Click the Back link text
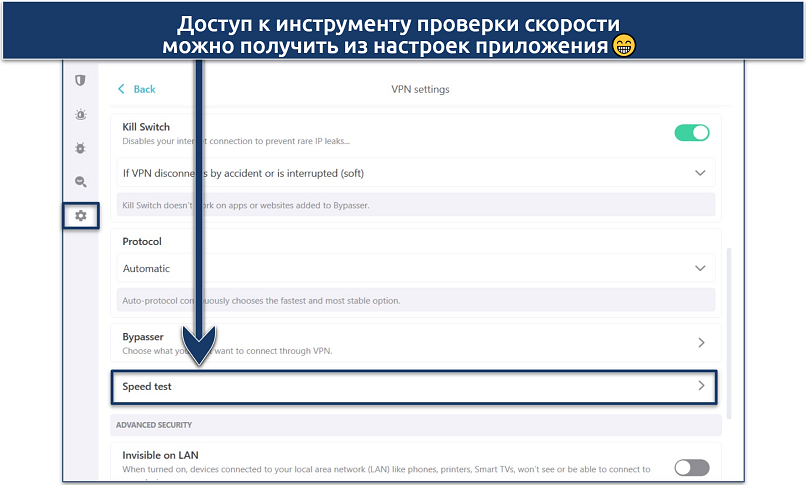 pyautogui.click(x=145, y=89)
